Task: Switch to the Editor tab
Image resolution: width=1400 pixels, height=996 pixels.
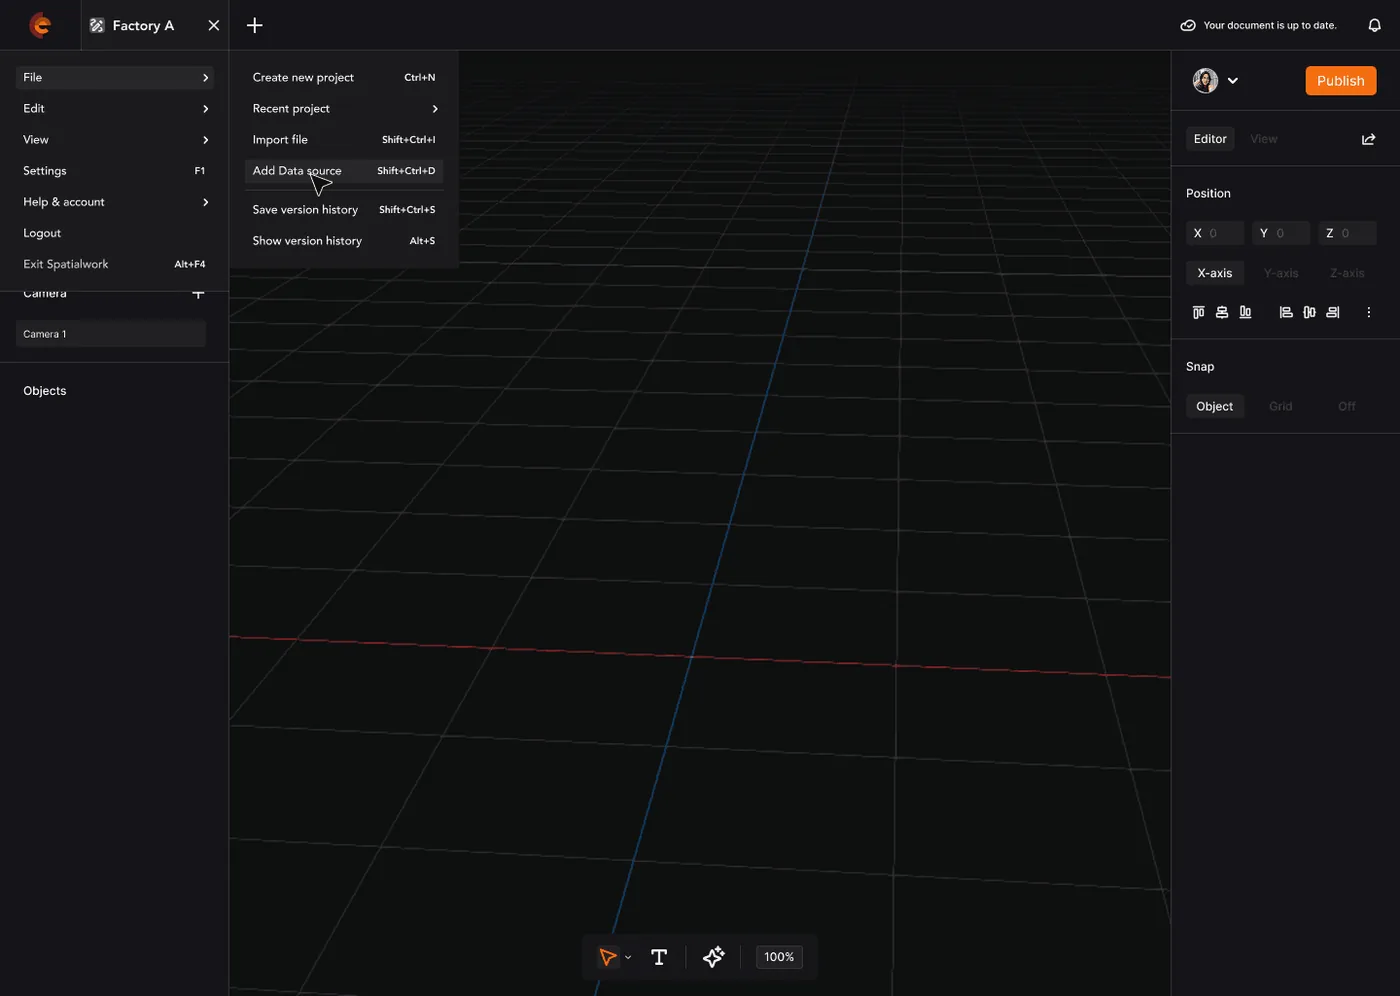Action: click(x=1210, y=139)
